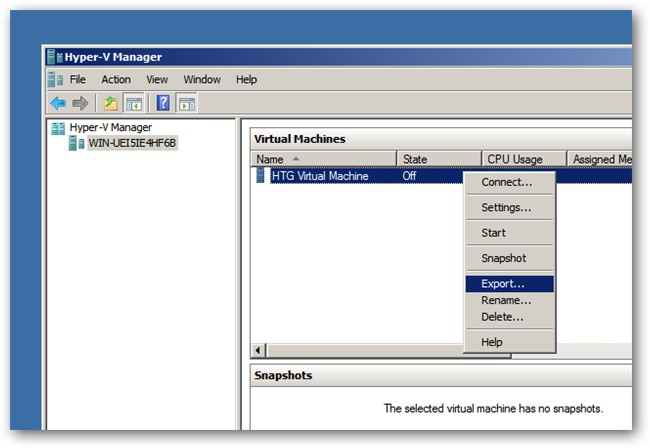Click the Virtual Machines horizontal scrollbar thumb
650x448 pixels.
tap(365, 351)
